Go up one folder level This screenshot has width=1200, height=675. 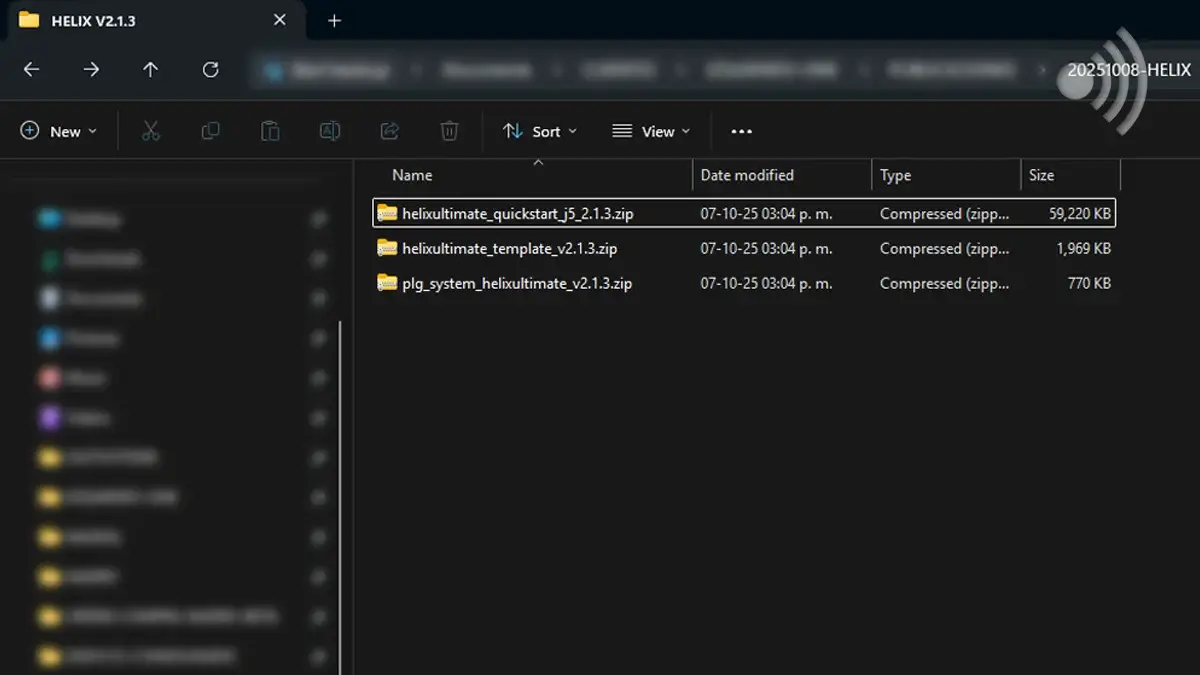click(x=150, y=70)
